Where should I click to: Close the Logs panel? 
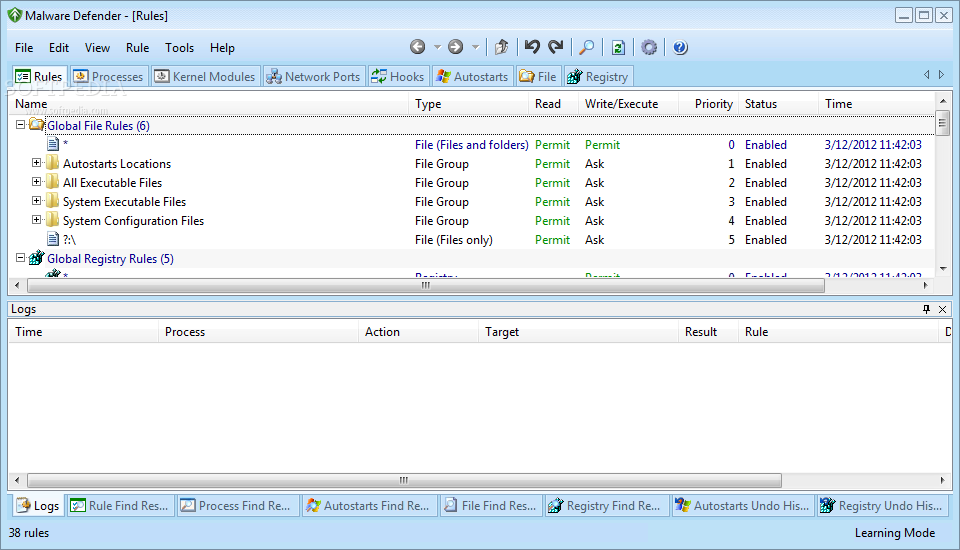(x=943, y=309)
